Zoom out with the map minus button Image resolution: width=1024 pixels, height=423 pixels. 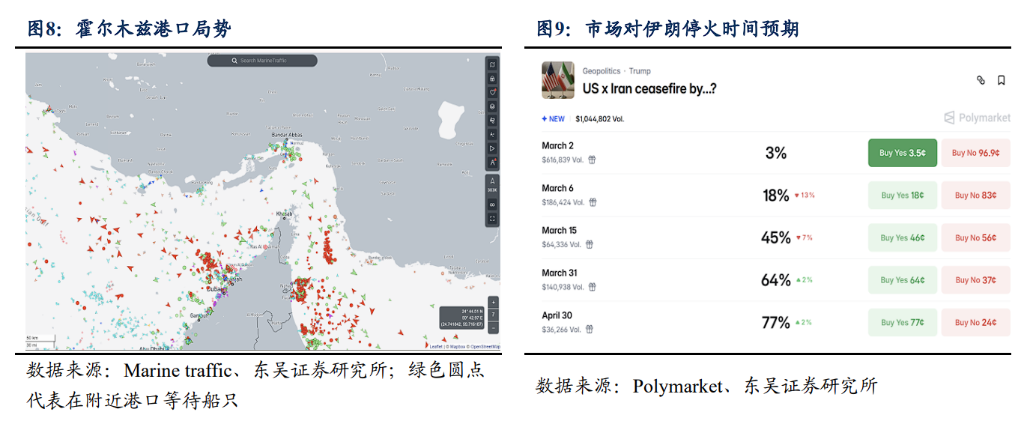[x=493, y=328]
